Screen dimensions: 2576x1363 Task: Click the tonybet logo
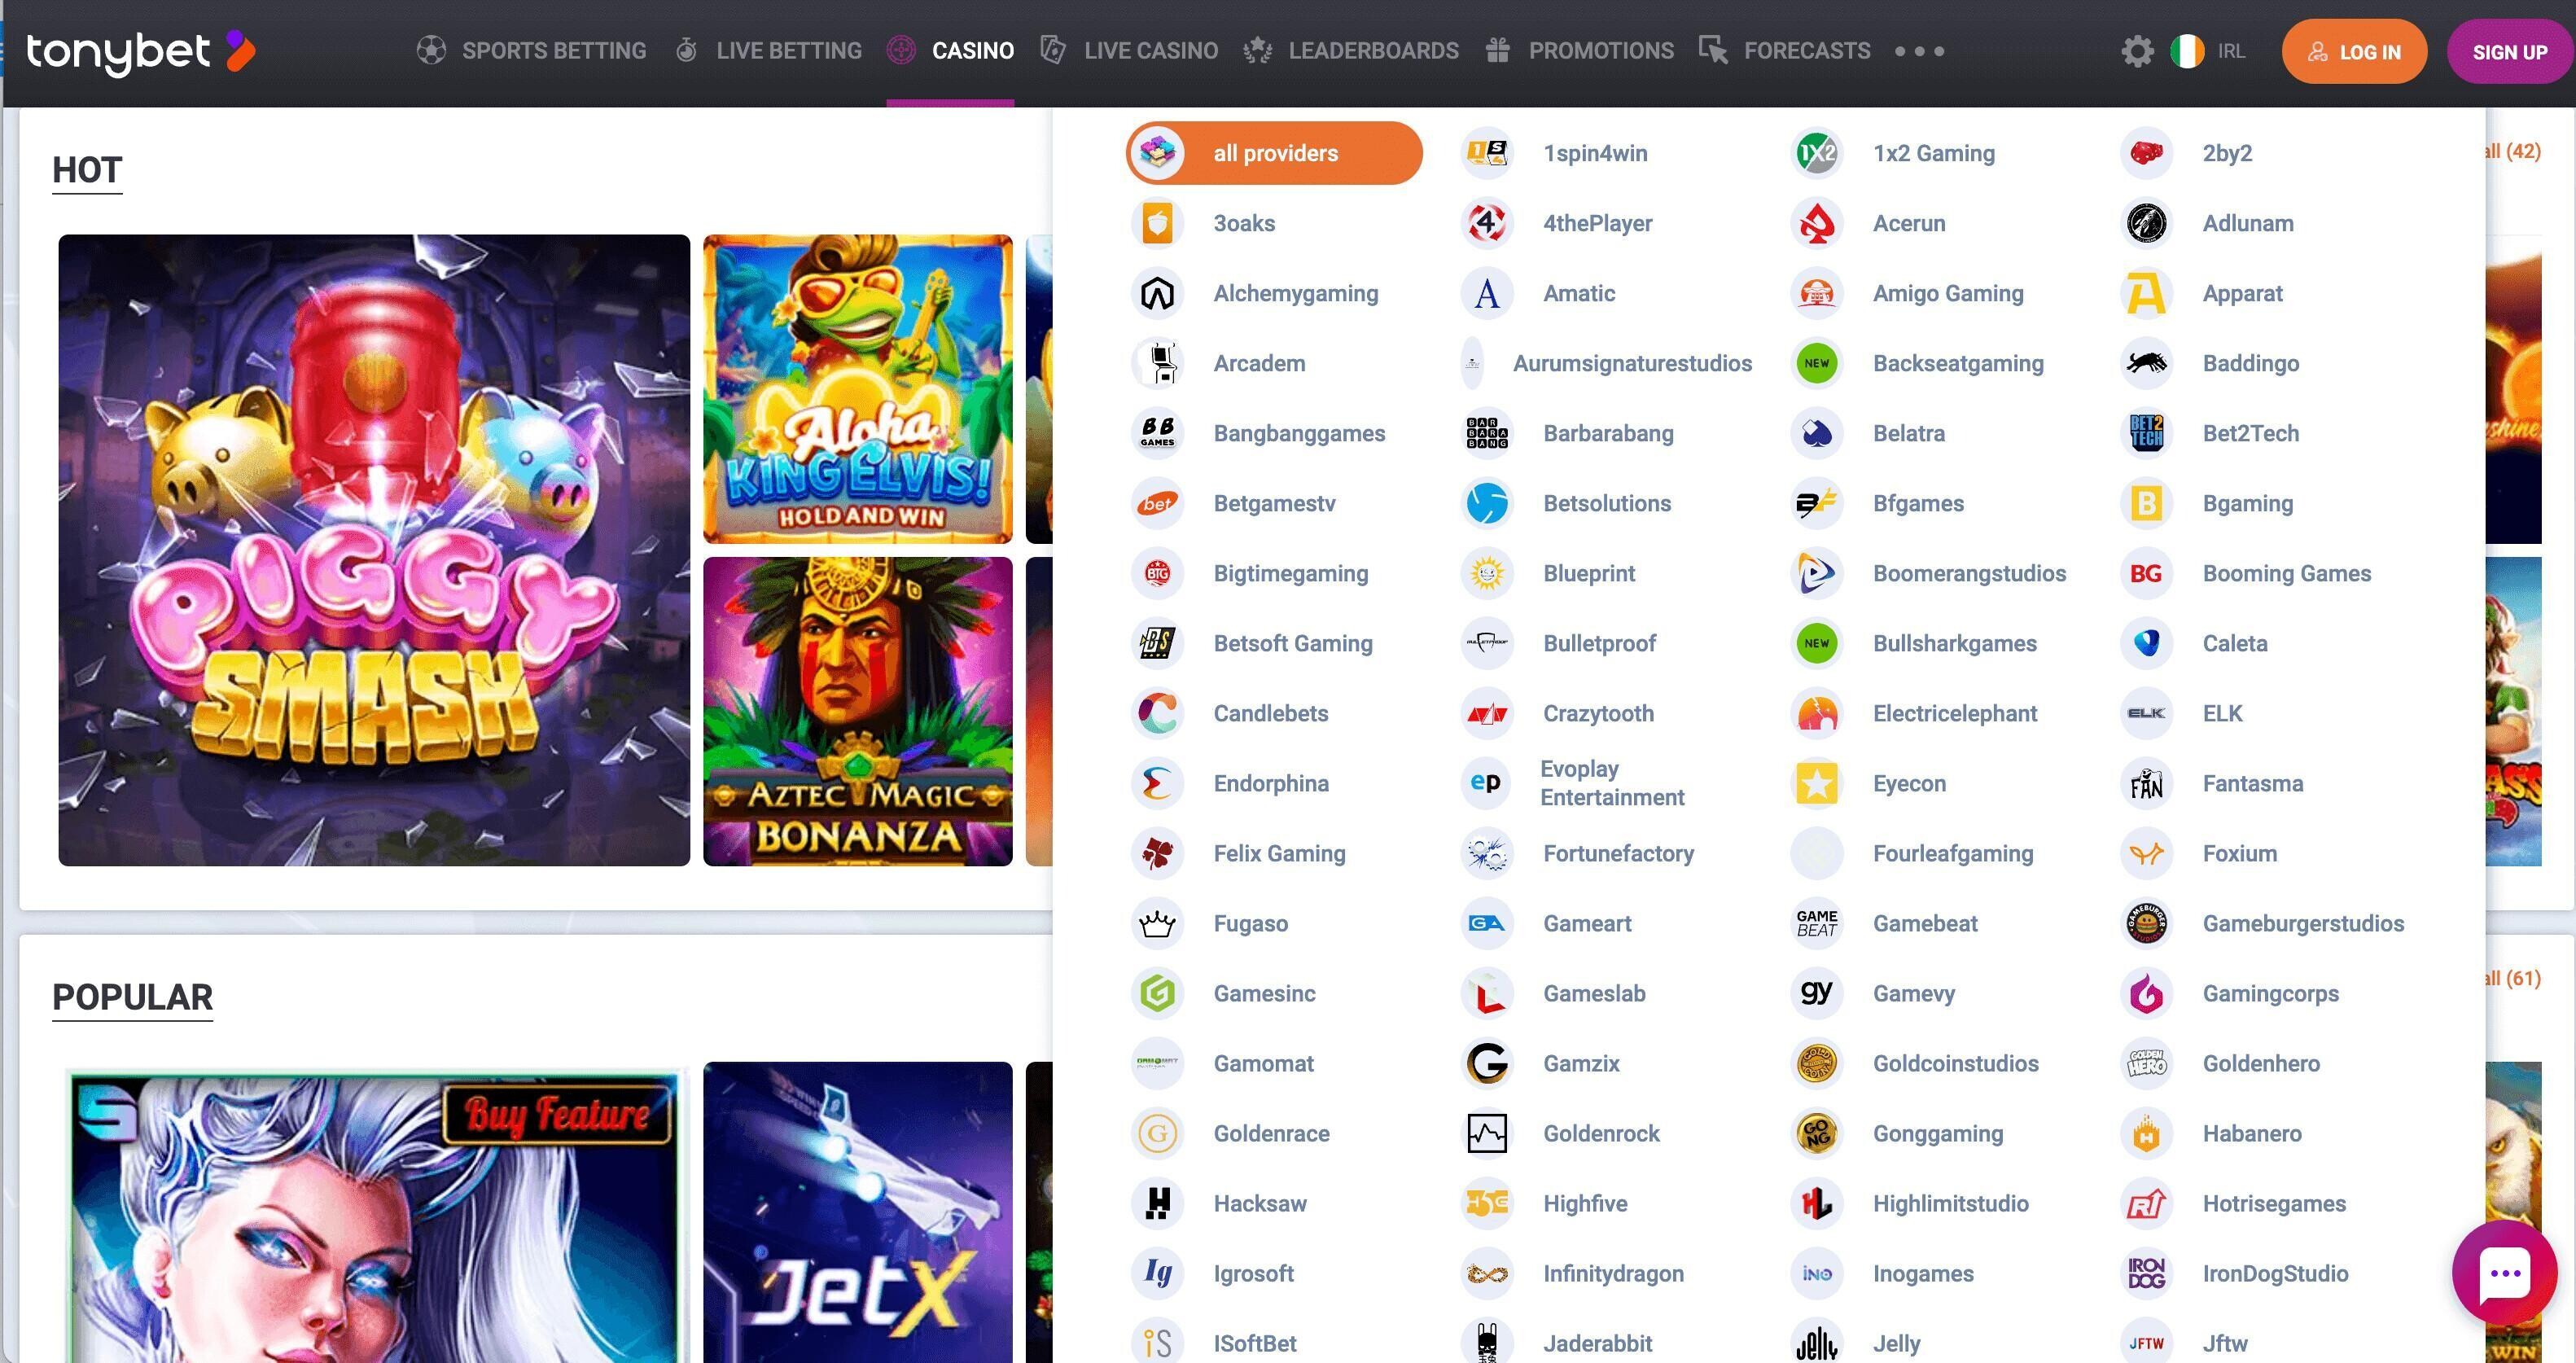pyautogui.click(x=140, y=51)
